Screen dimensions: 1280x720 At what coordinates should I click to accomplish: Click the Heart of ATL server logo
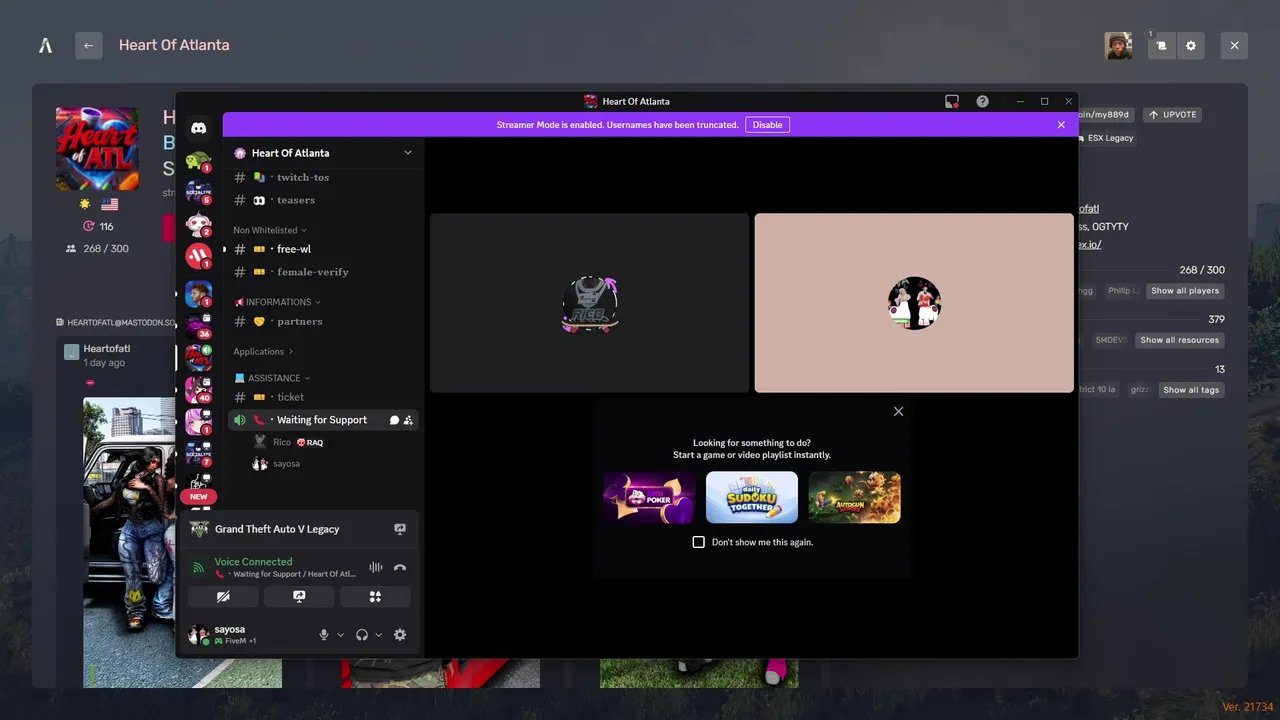click(97, 148)
